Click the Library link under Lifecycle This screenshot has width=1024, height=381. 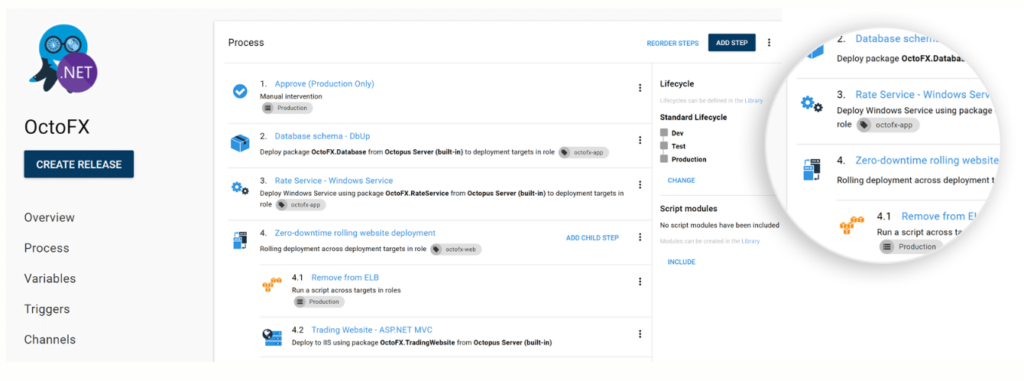pyautogui.click(x=754, y=101)
